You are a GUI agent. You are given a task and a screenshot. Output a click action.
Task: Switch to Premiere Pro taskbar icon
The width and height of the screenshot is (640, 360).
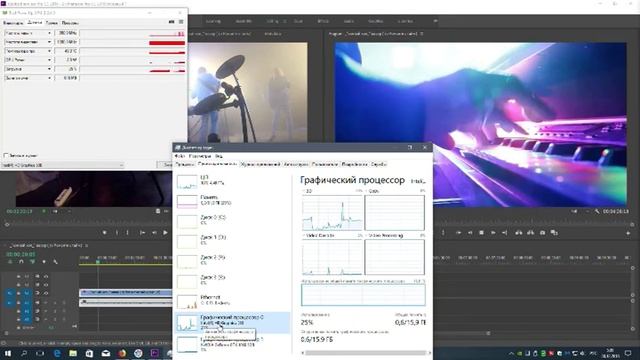155,353
